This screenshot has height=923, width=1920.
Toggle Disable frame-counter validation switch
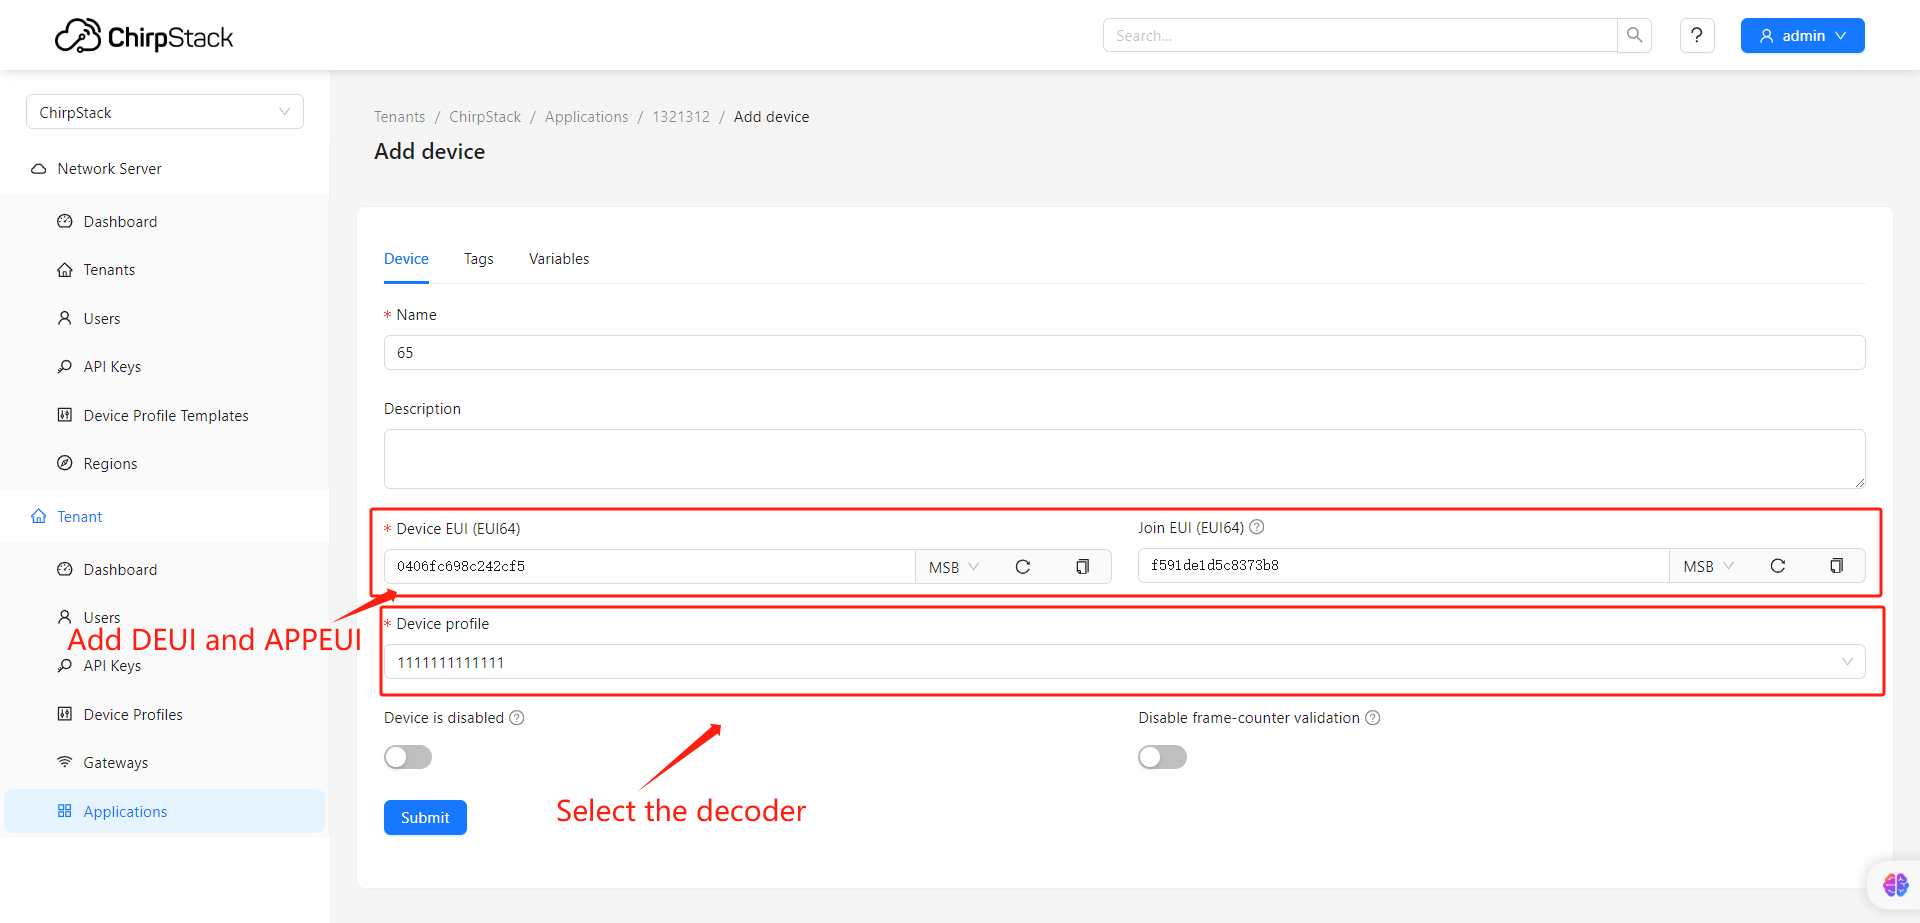click(x=1162, y=757)
